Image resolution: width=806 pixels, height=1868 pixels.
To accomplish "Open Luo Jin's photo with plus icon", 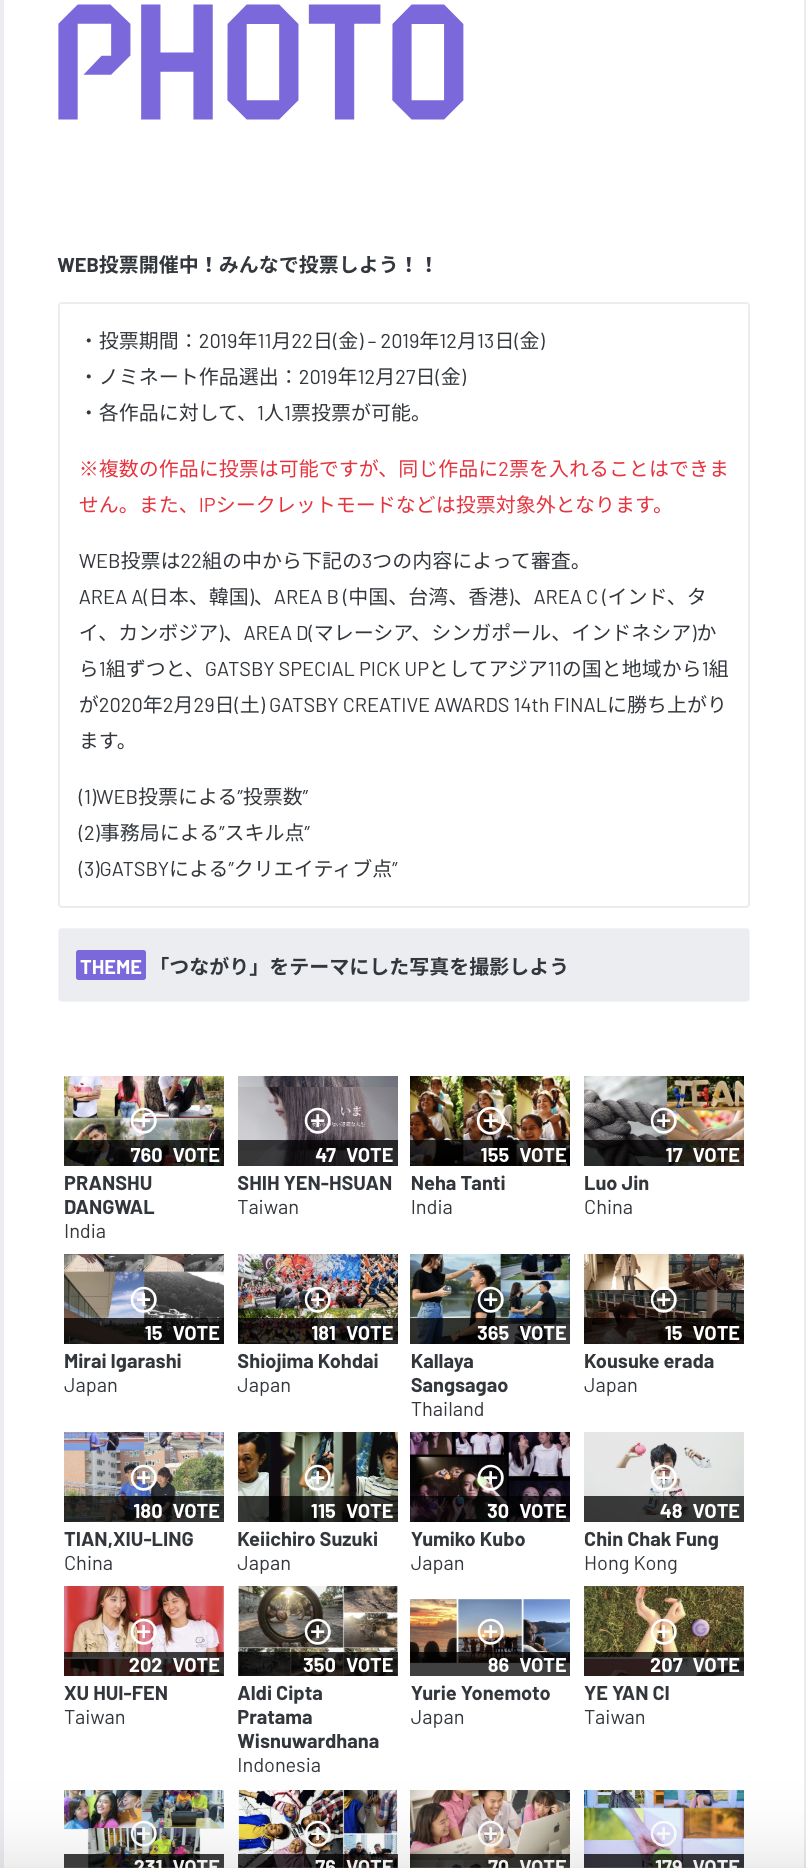I will pyautogui.click(x=663, y=1120).
